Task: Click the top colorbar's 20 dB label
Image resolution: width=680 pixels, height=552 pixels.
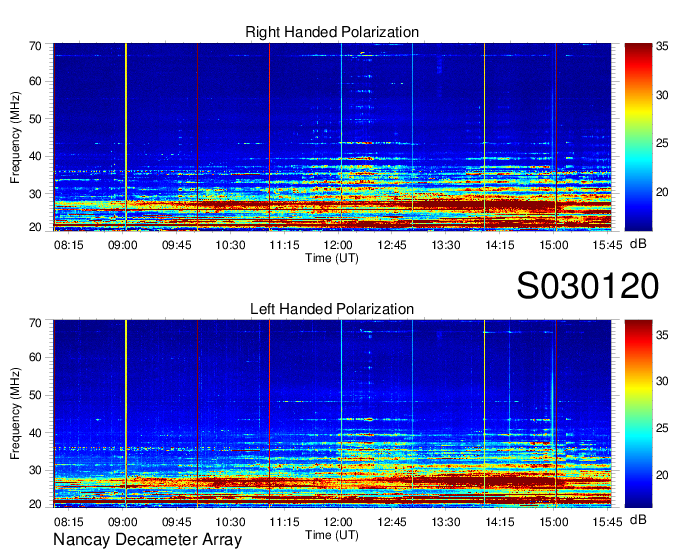Action: click(x=662, y=192)
